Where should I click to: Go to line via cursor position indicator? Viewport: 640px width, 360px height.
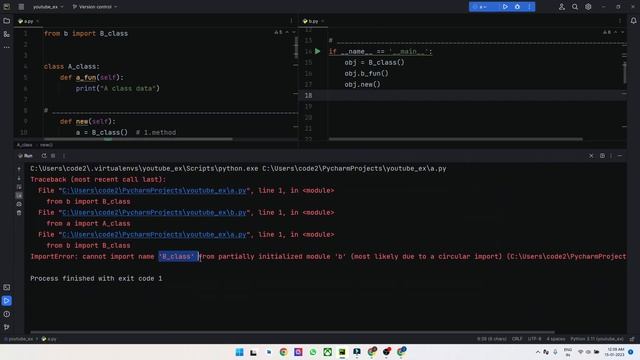pyautogui.click(x=491, y=339)
